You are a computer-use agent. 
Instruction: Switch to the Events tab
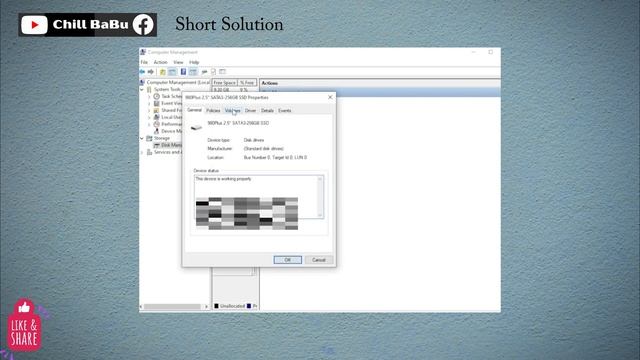tap(284, 111)
